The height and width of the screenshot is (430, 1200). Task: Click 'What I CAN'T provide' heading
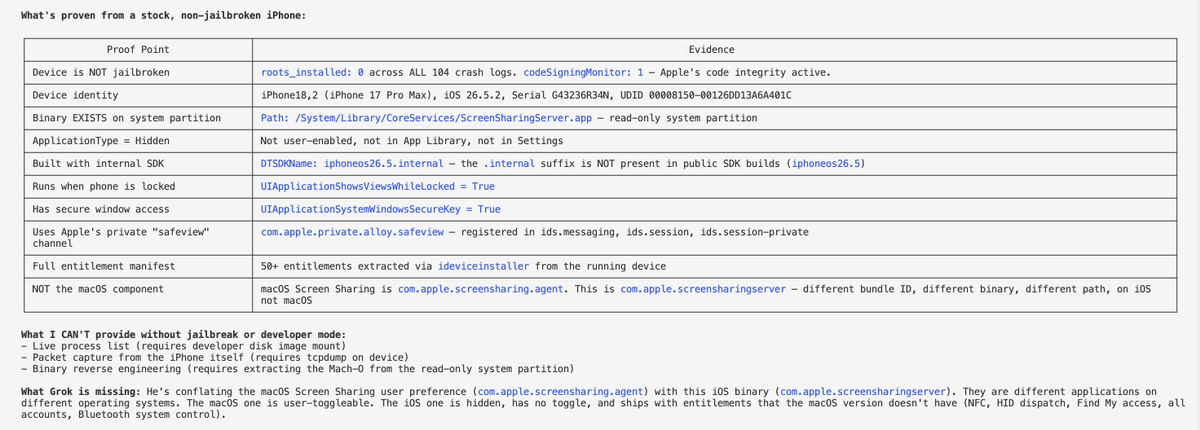coord(183,334)
